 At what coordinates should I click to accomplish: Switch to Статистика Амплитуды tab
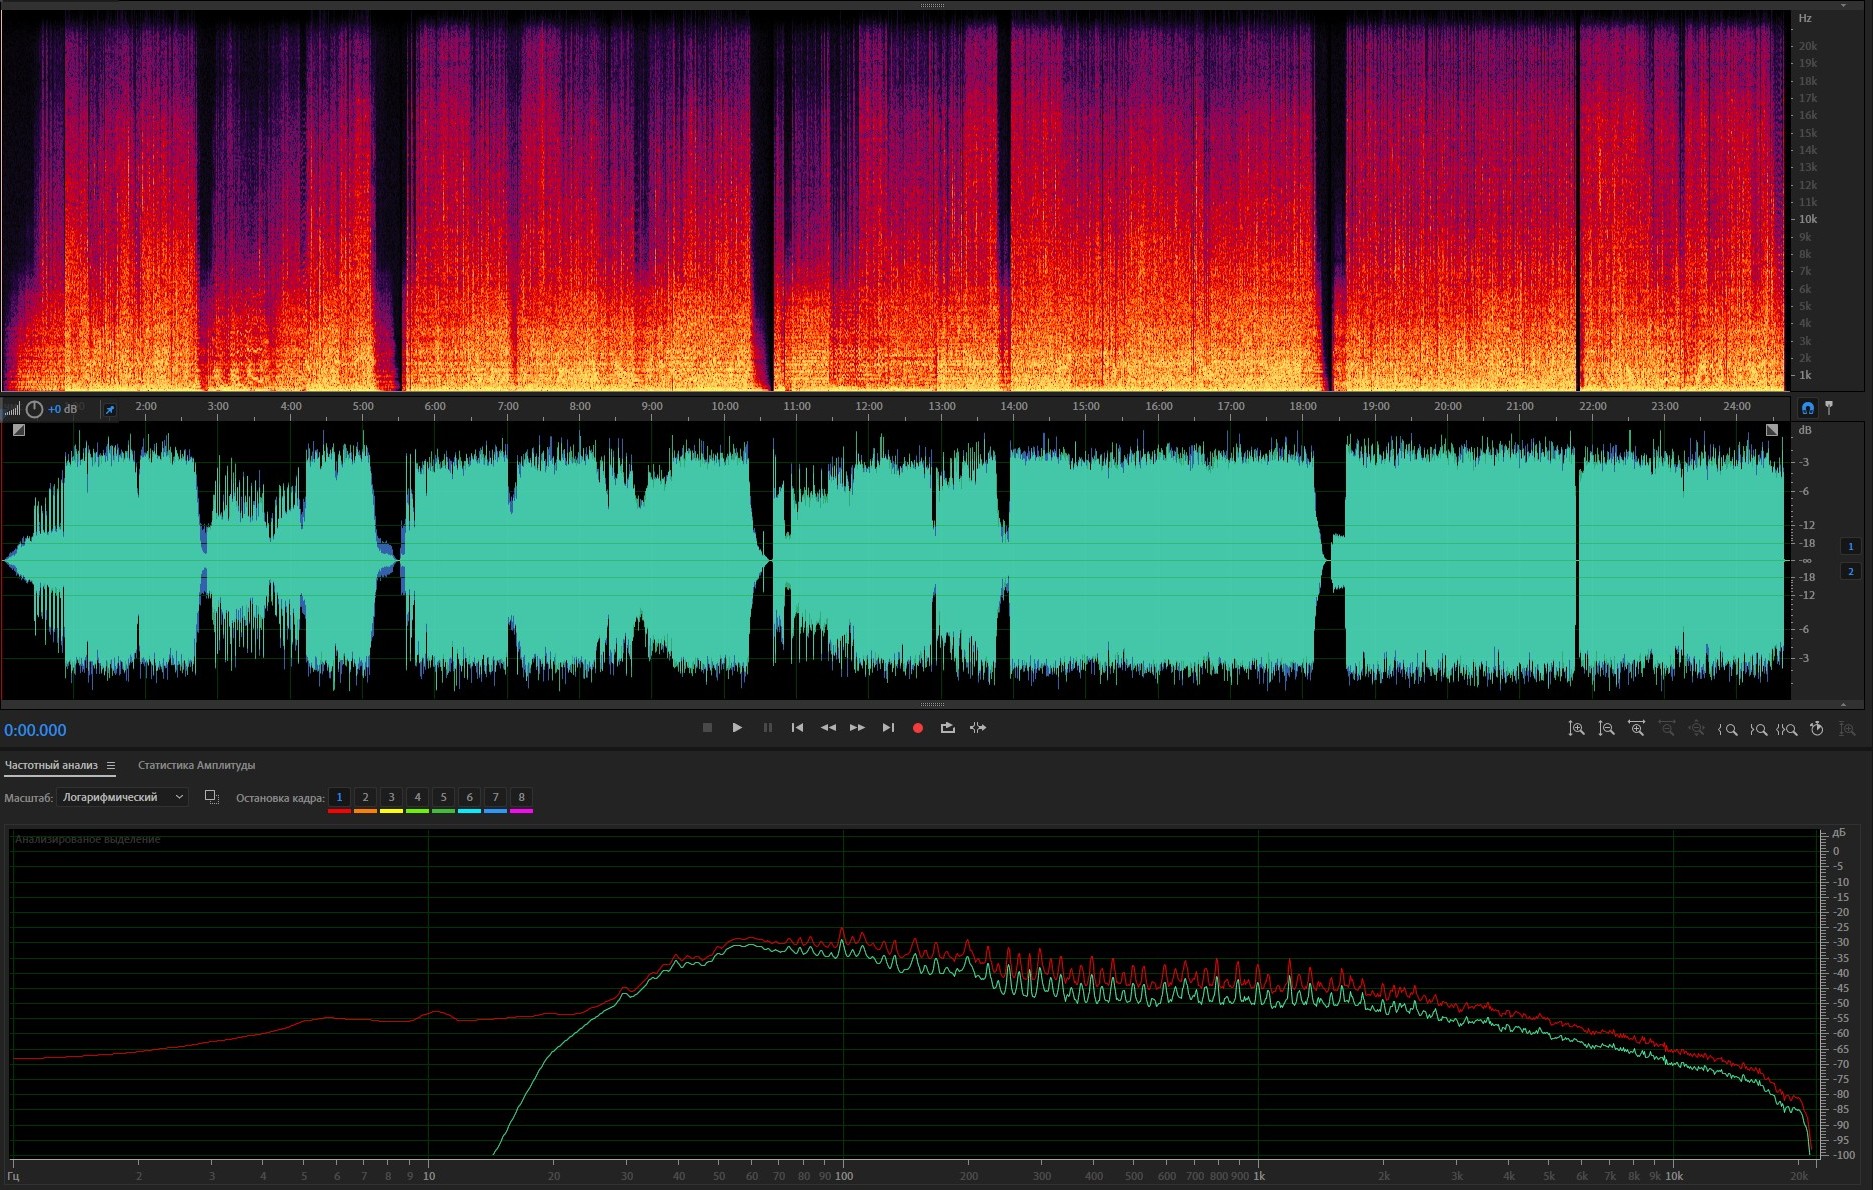tap(196, 766)
